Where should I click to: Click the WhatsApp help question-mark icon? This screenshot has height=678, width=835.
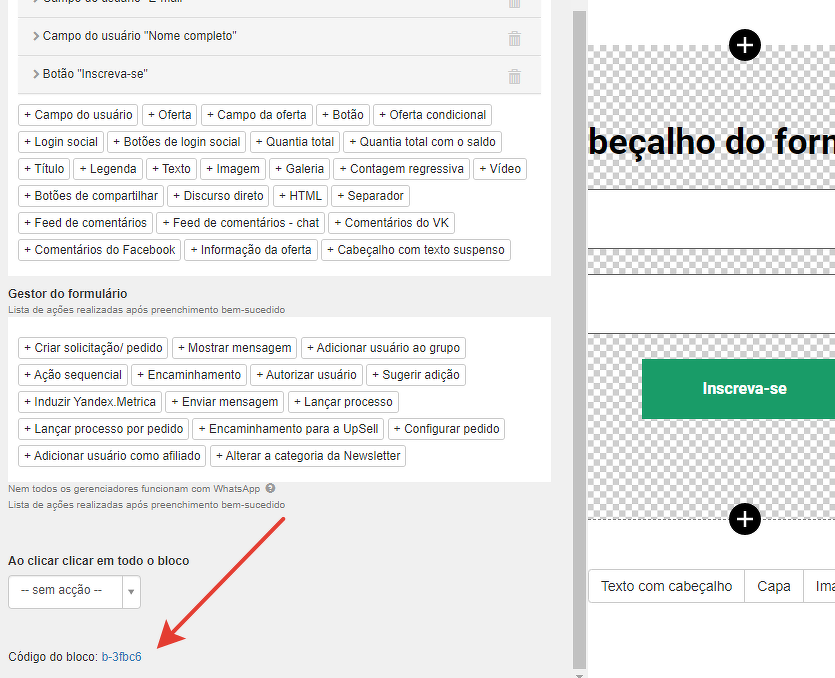click(x=270, y=489)
